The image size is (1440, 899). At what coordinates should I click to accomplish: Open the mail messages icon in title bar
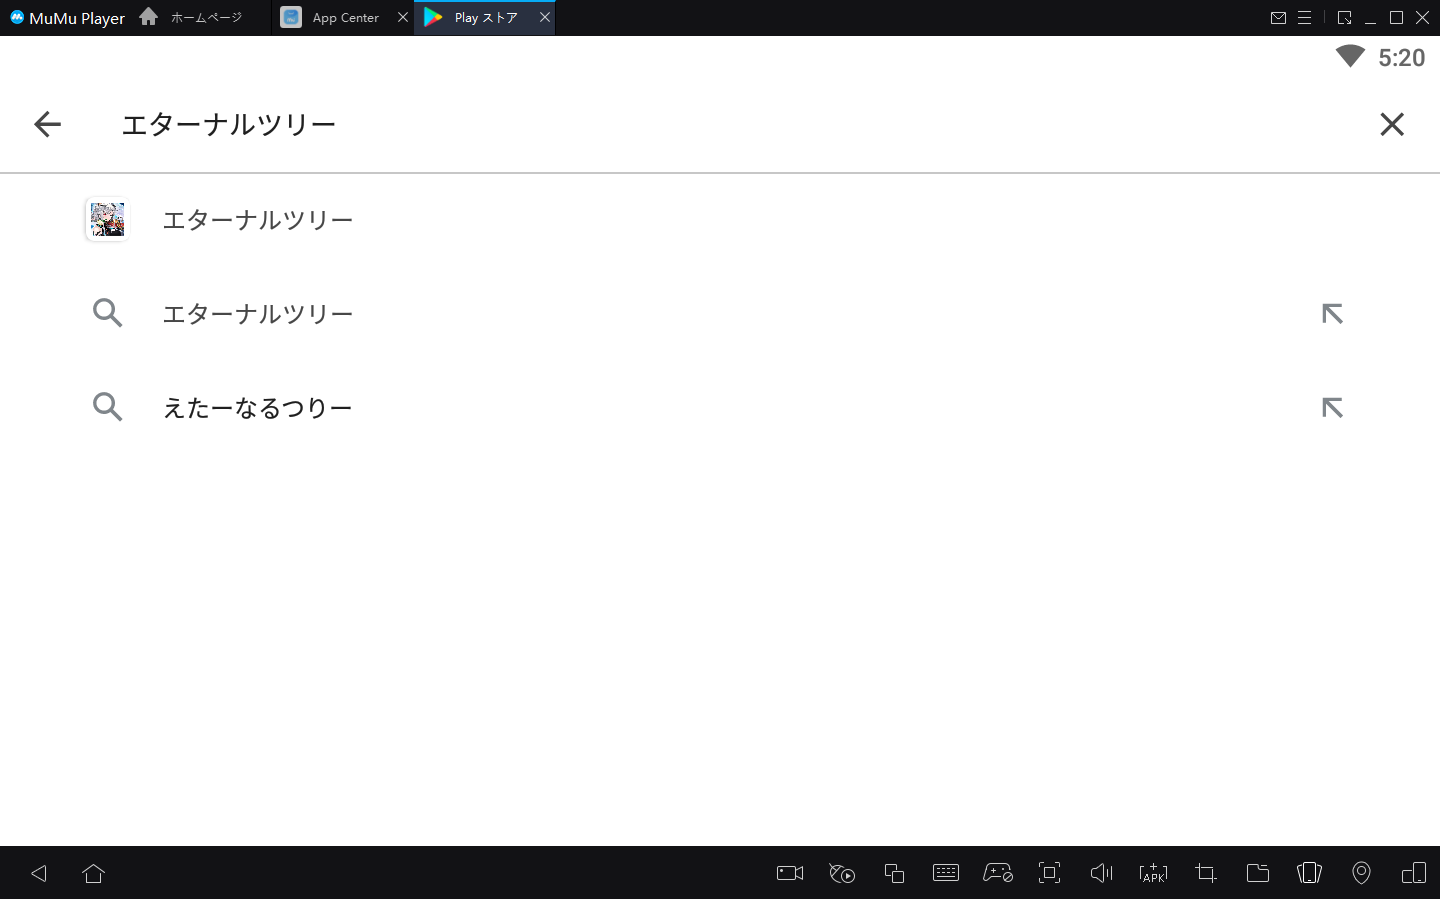click(x=1278, y=18)
